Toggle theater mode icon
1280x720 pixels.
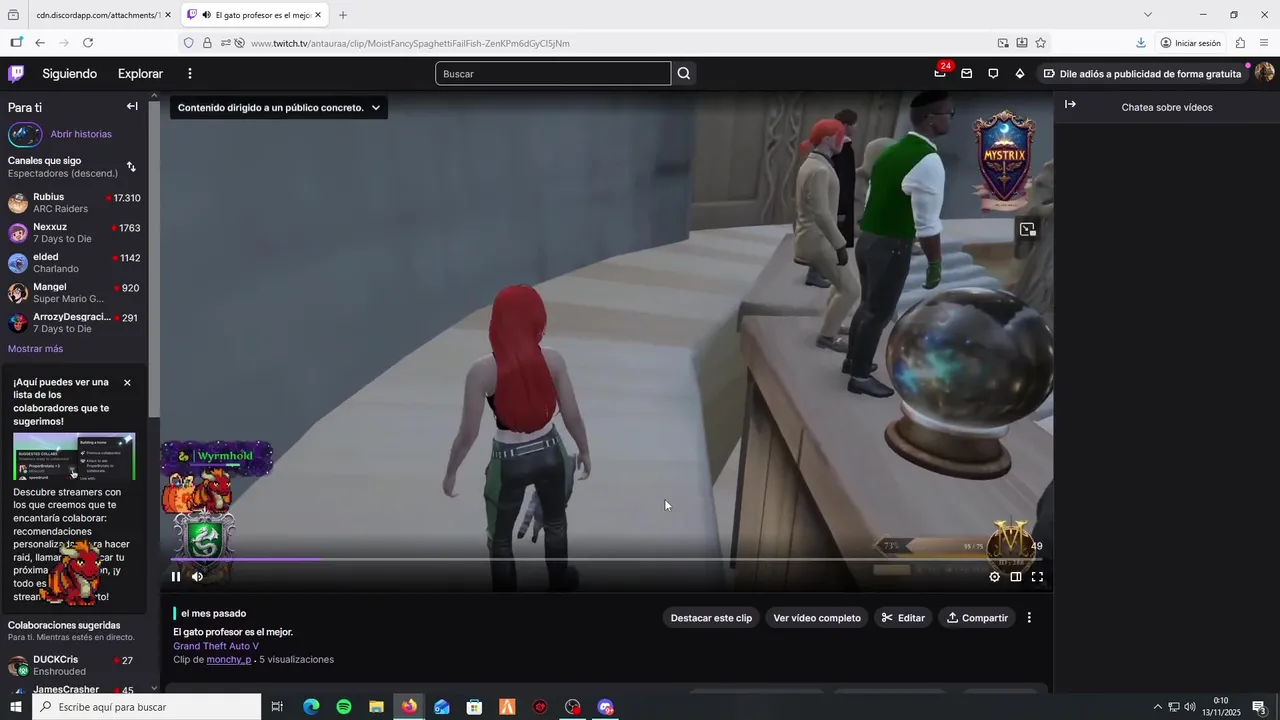(1016, 576)
